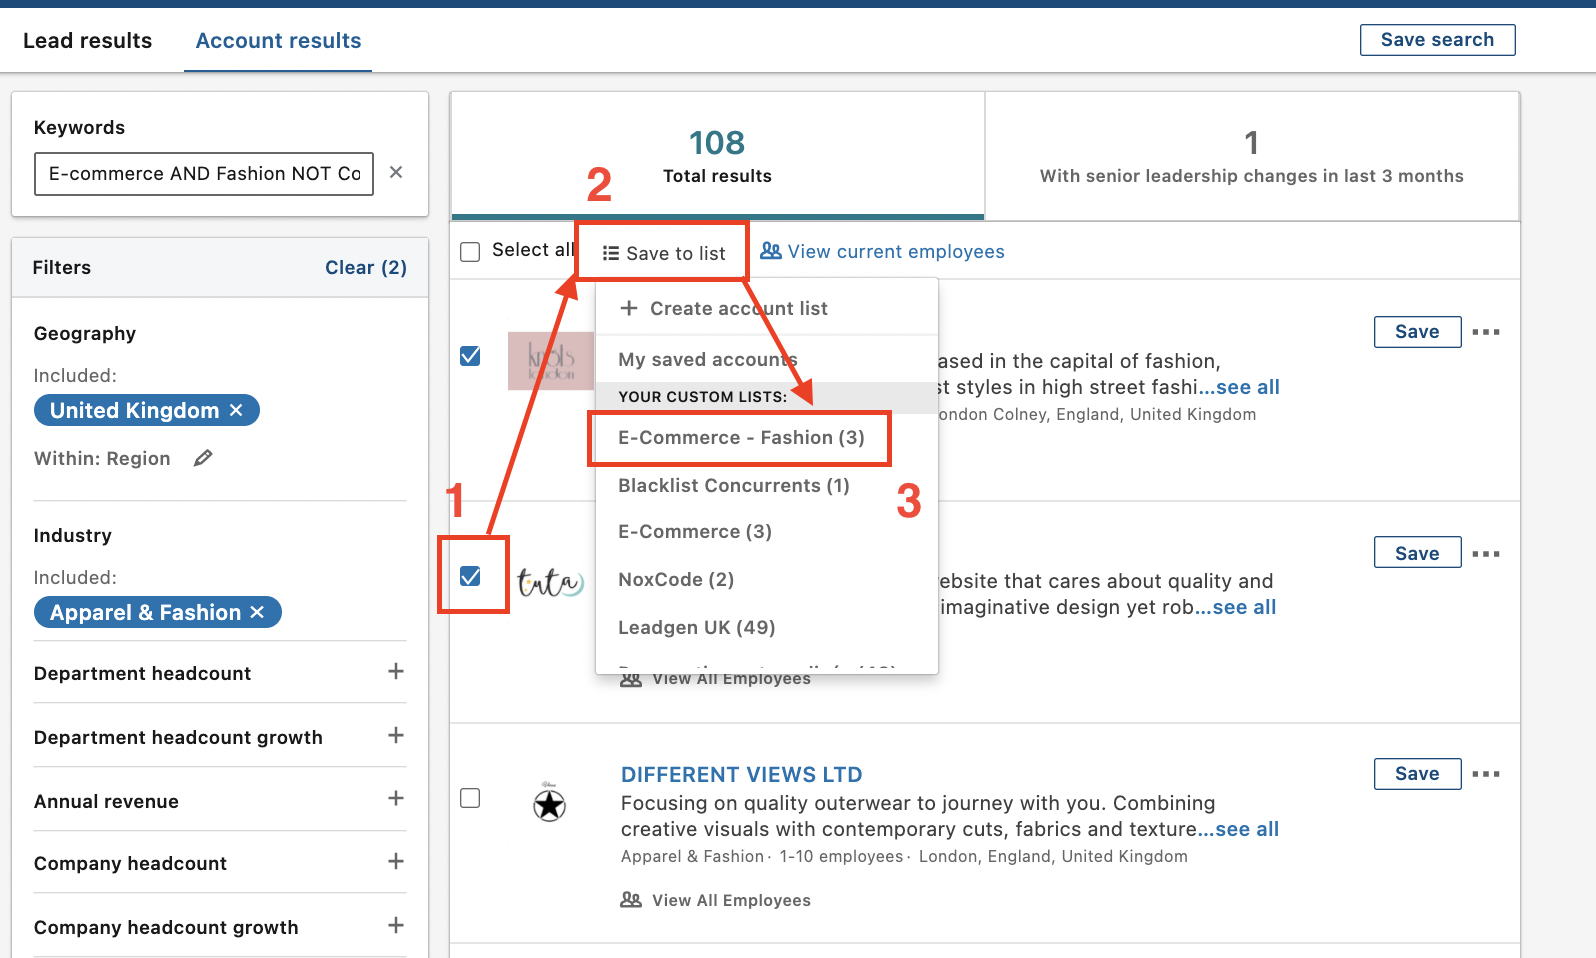Open the Save to list dropdown
This screenshot has width=1596, height=958.
pyautogui.click(x=664, y=253)
